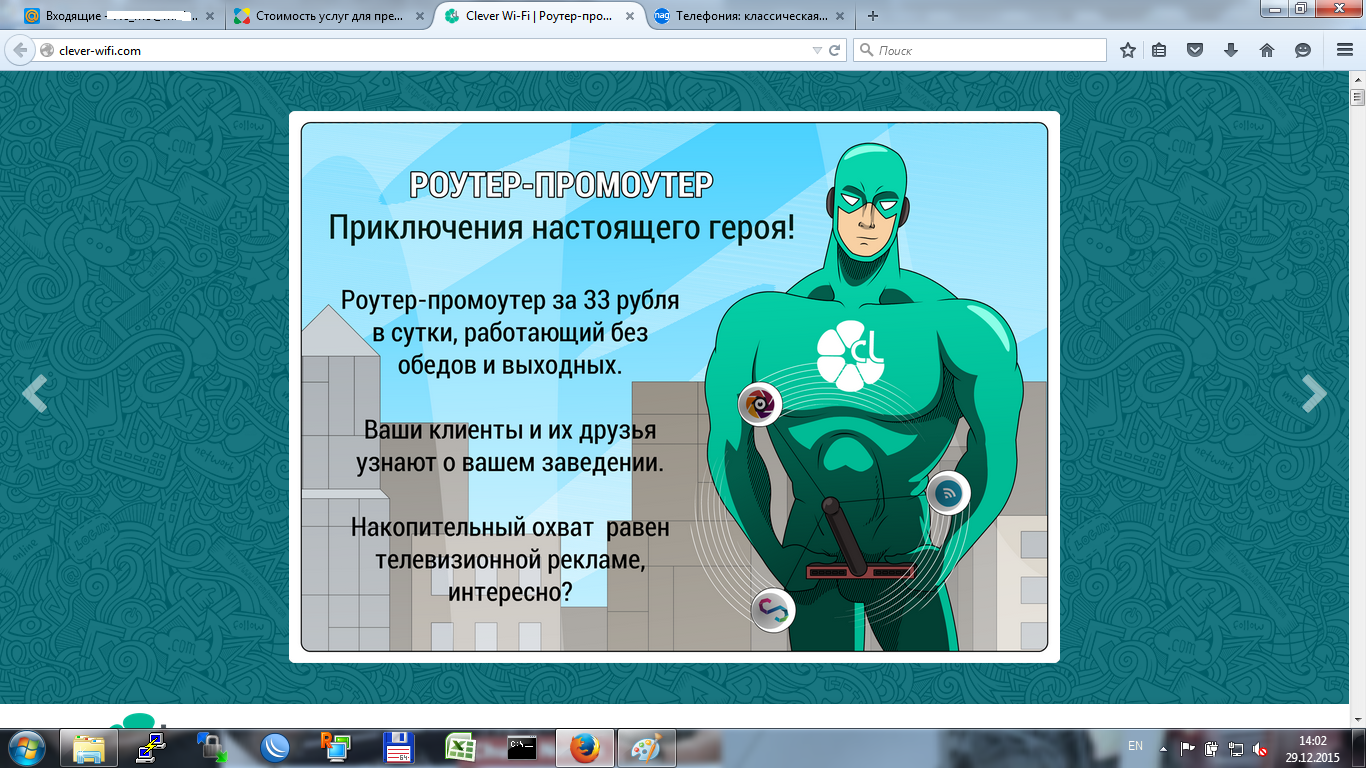Click the flower CL logo on the hero's chest
The width and height of the screenshot is (1366, 768).
coord(850,356)
